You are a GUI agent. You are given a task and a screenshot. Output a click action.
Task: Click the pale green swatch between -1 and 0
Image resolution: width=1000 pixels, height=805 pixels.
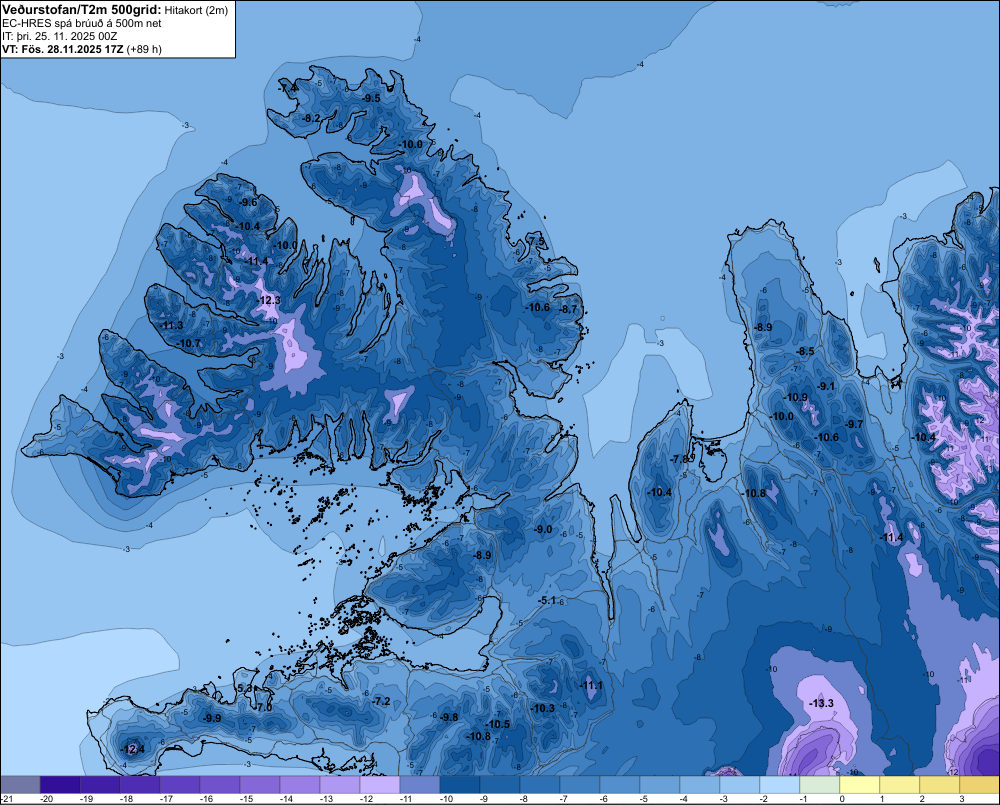[820, 784]
